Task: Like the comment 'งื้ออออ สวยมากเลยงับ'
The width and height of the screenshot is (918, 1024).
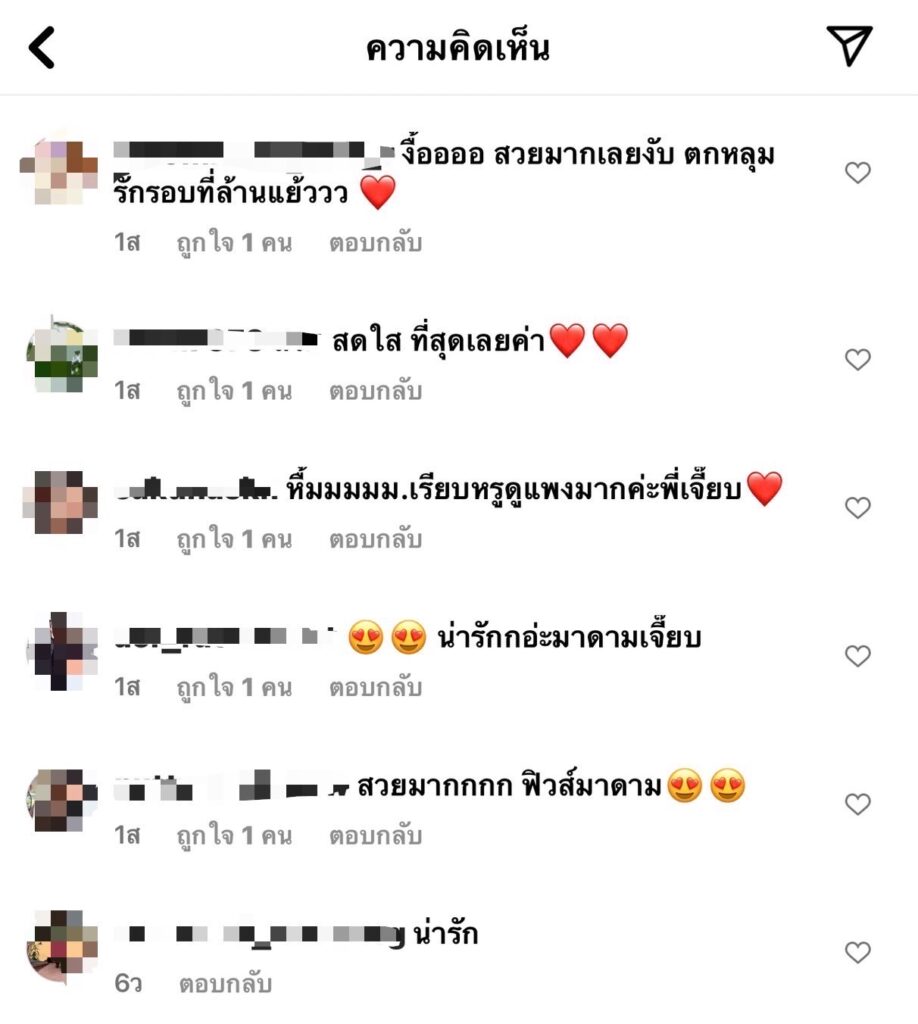Action: tap(857, 172)
